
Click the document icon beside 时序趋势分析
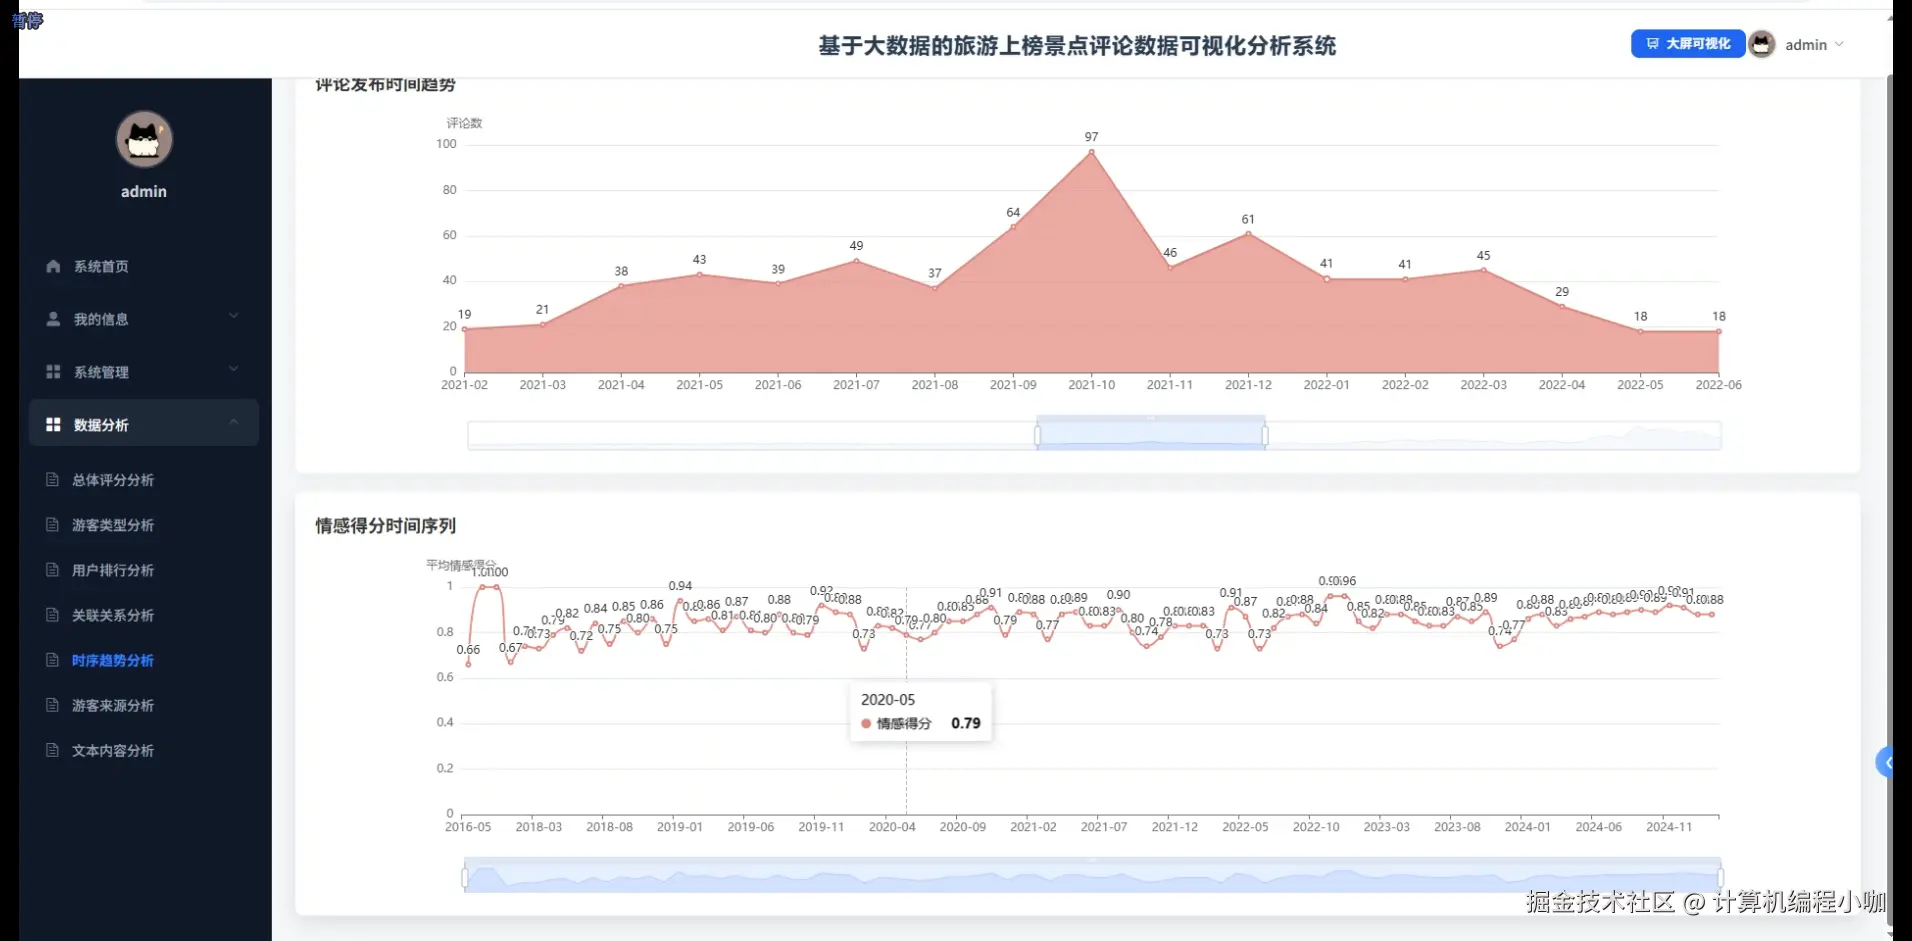(52, 659)
